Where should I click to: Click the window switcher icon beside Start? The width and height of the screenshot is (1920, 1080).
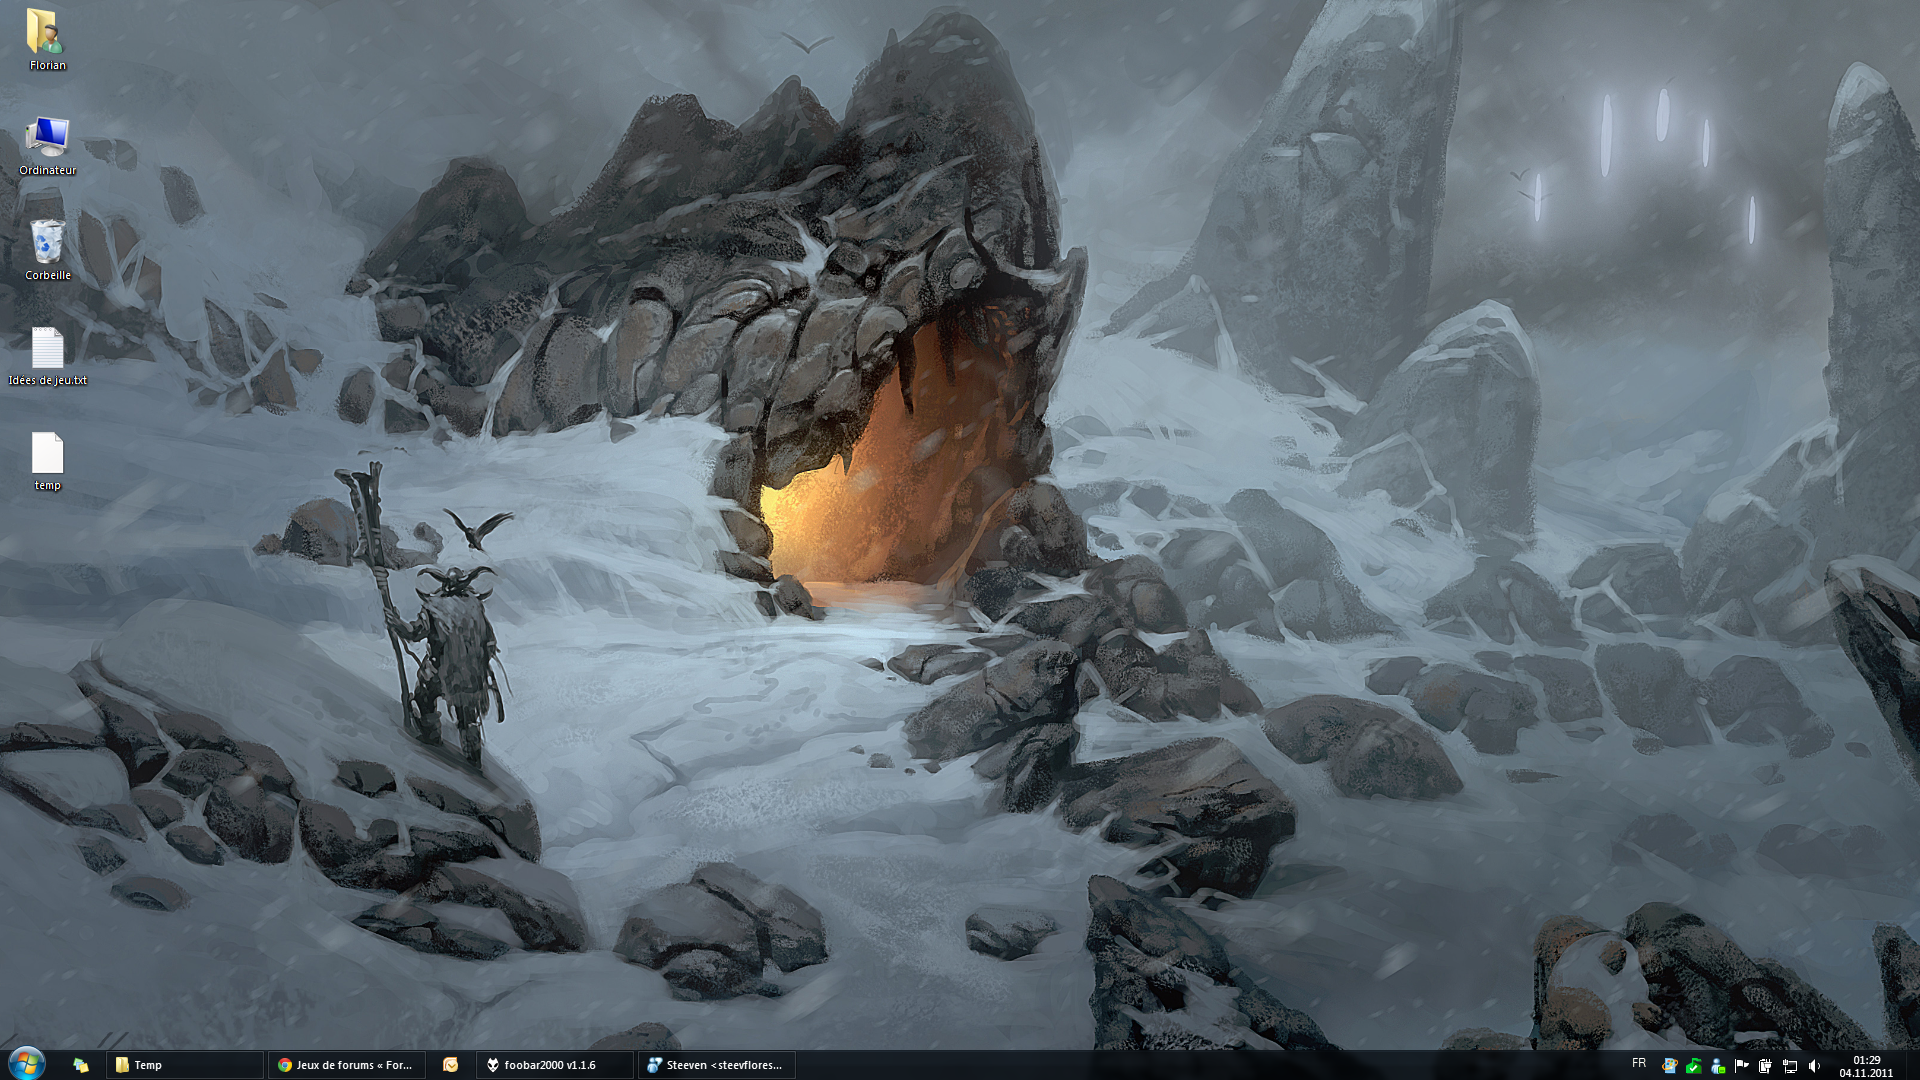pos(81,1065)
